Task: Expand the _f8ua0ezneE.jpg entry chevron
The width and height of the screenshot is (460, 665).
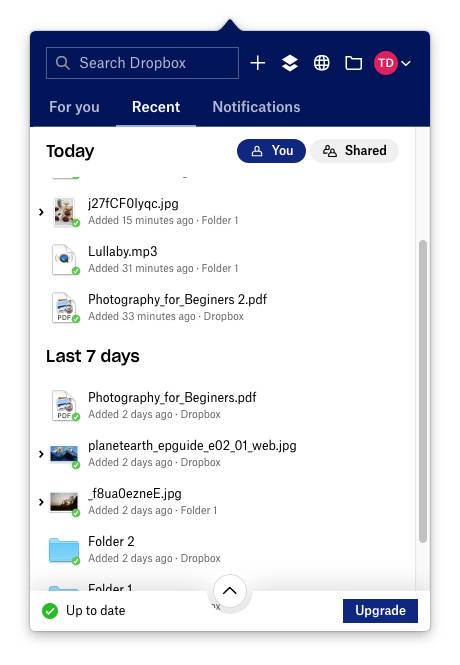Action: (x=41, y=502)
